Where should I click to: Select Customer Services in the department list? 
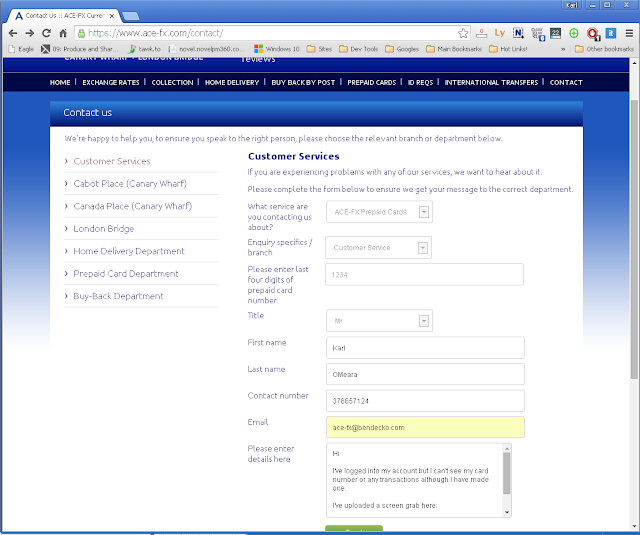click(112, 161)
